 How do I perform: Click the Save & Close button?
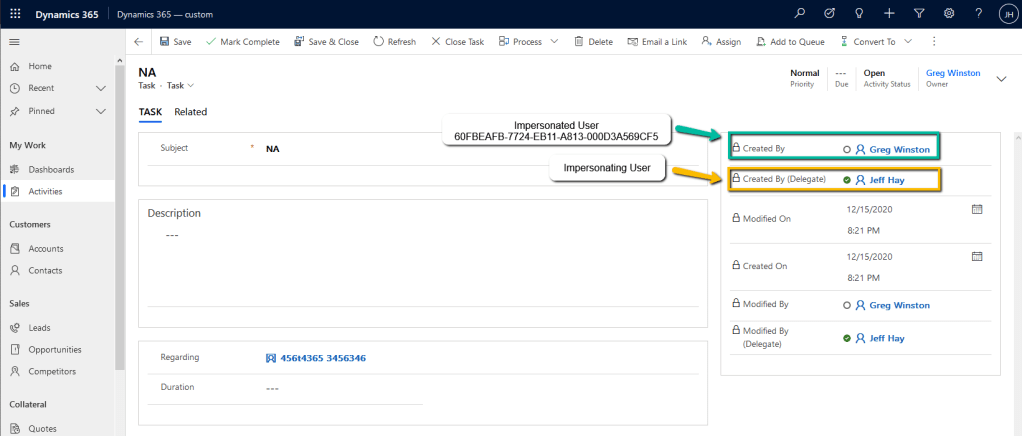[326, 42]
